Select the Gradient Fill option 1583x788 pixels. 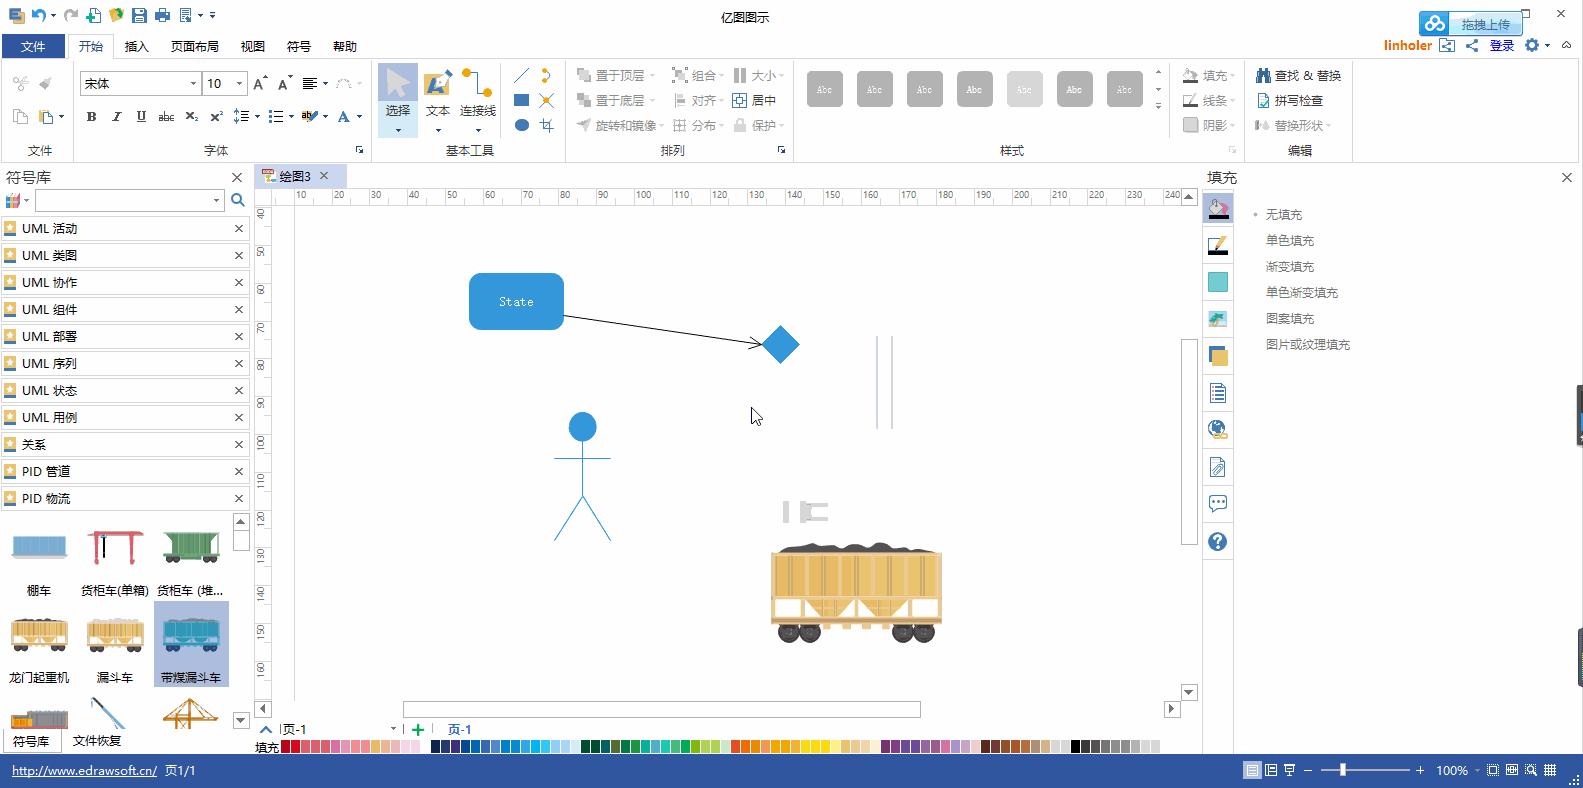click(x=1289, y=267)
